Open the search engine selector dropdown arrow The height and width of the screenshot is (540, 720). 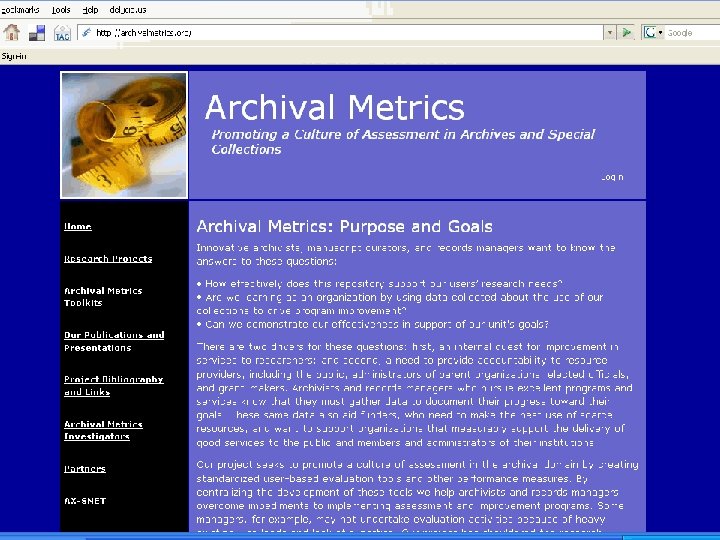[661, 33]
